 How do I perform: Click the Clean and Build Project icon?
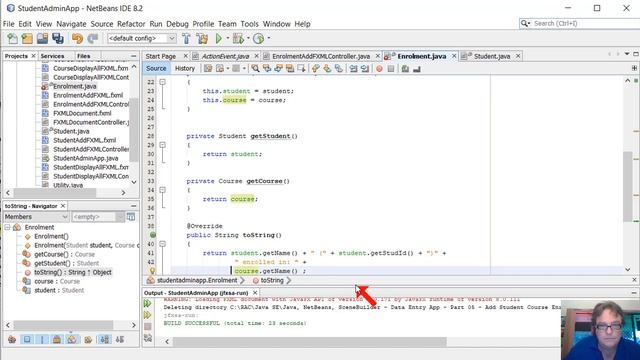pyautogui.click(x=202, y=38)
